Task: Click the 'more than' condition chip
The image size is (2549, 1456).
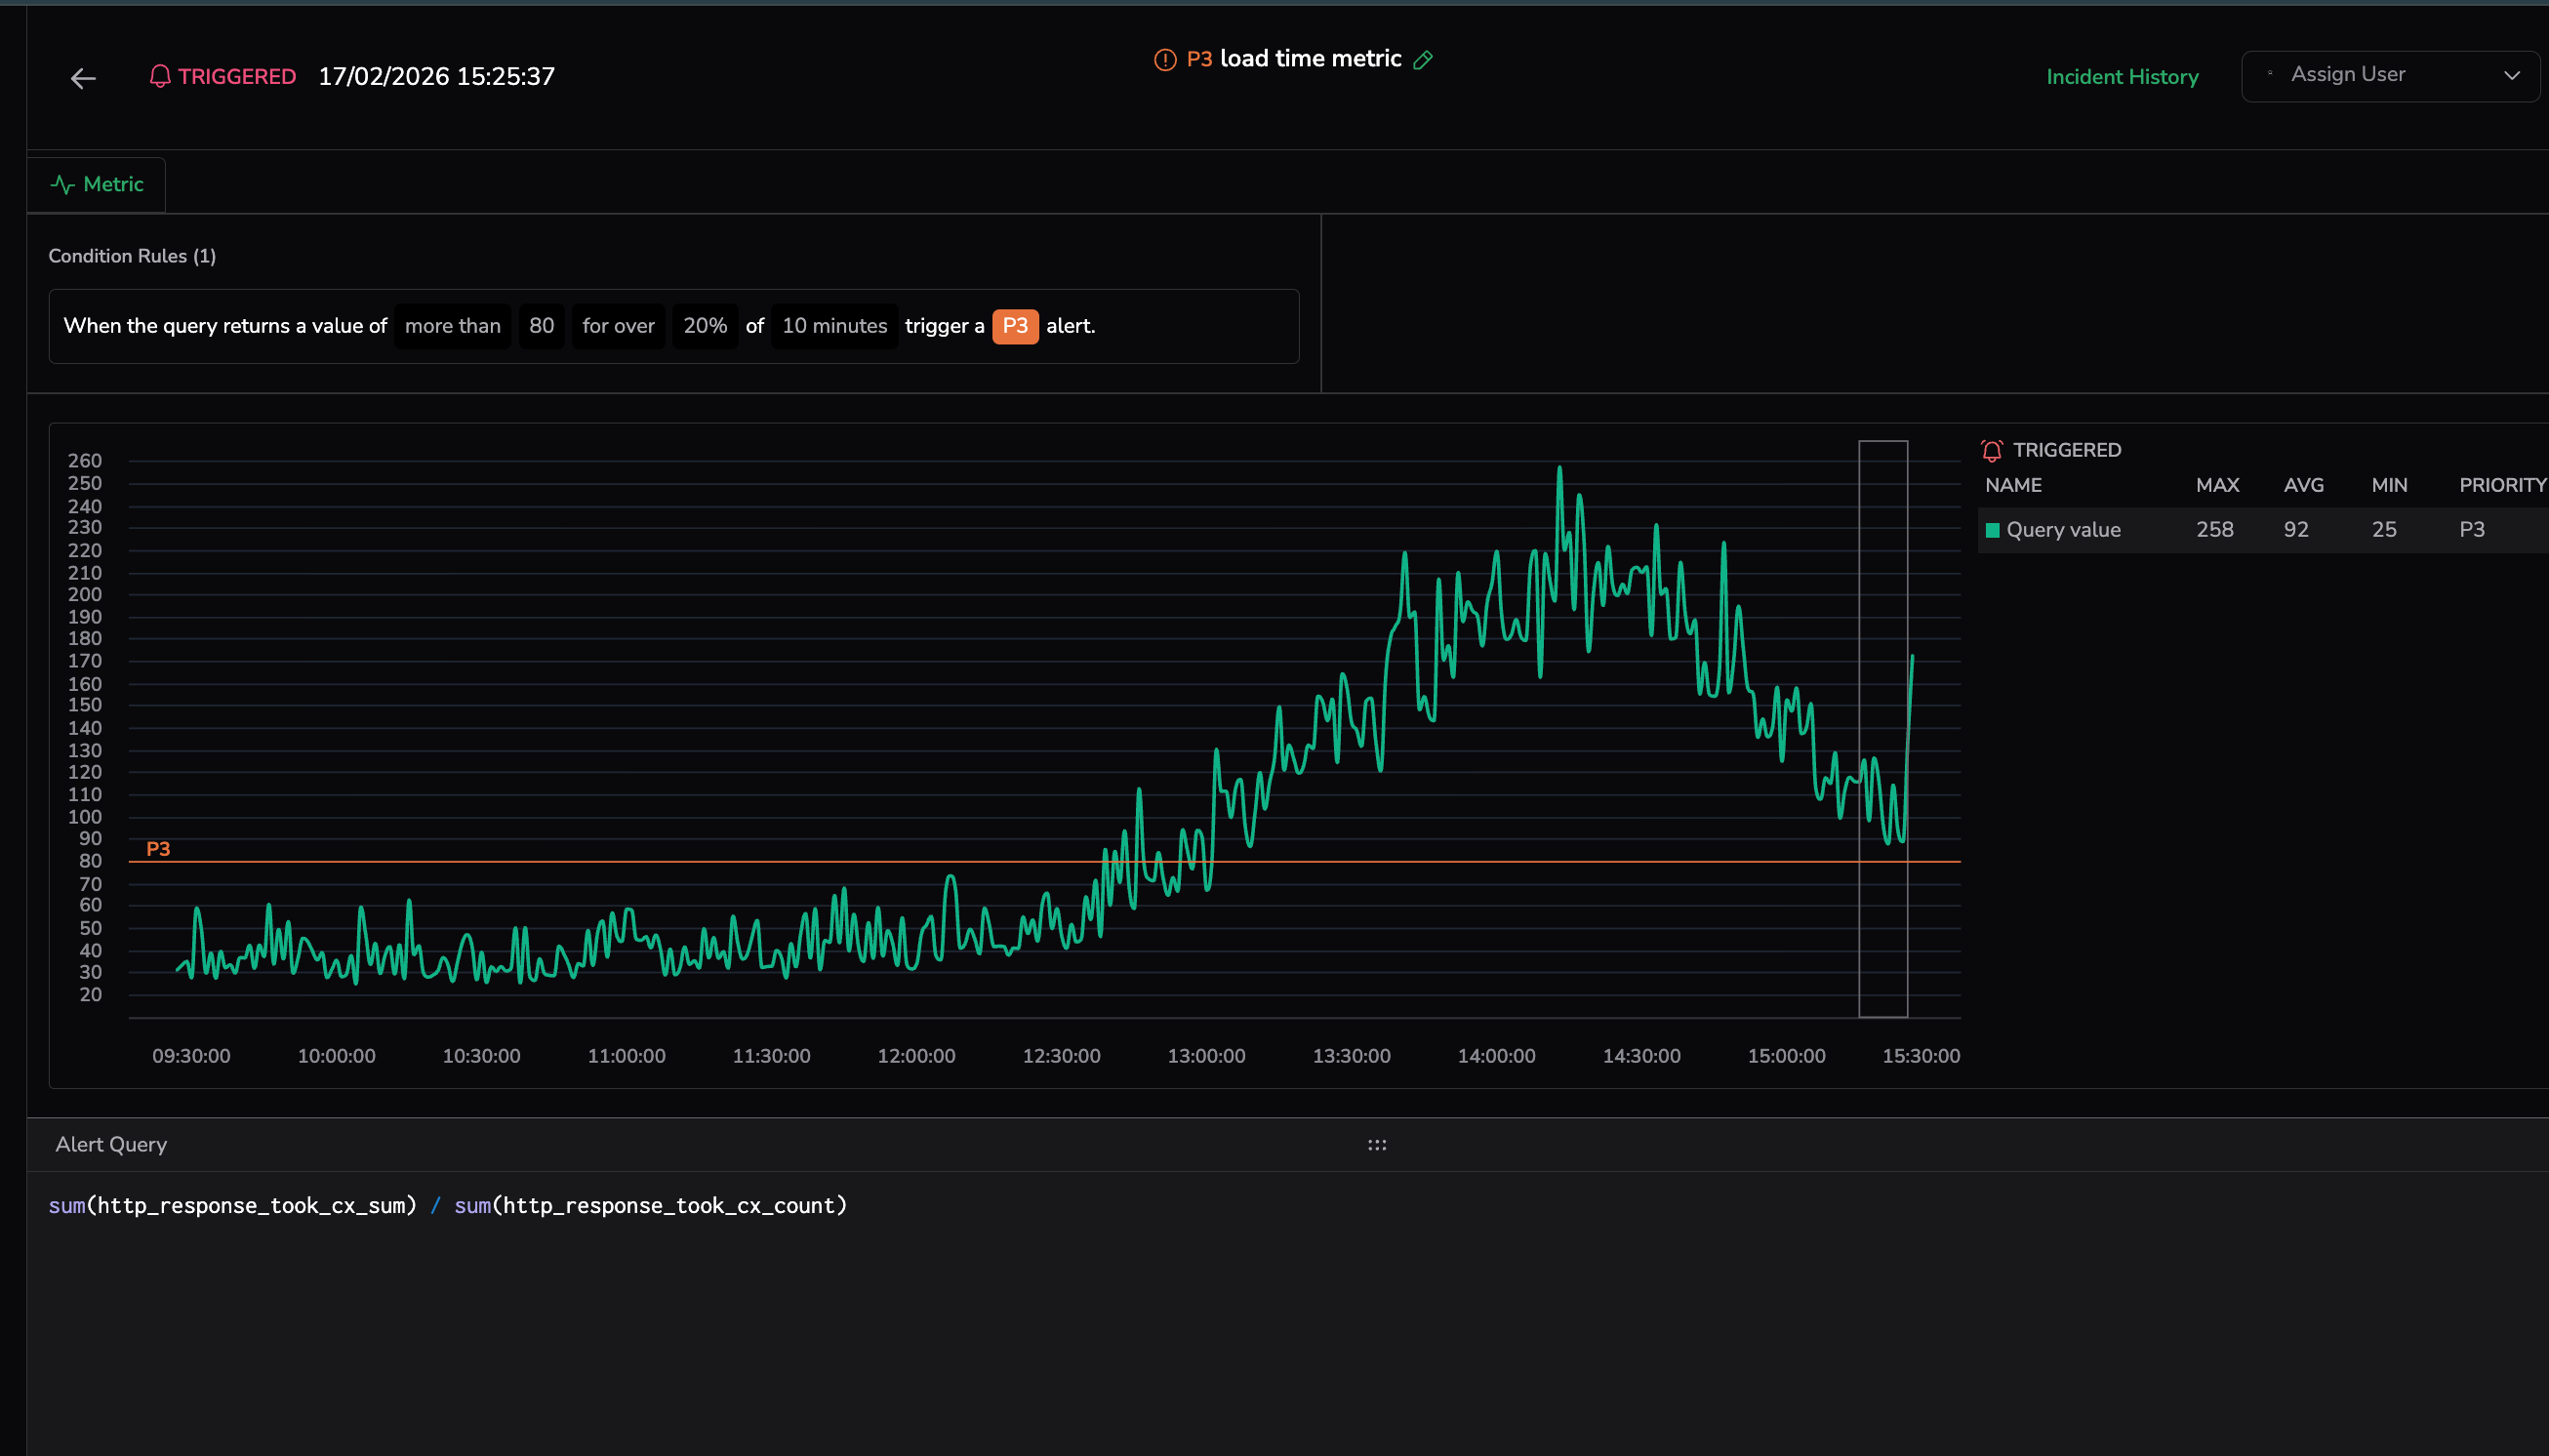Action: coord(452,326)
